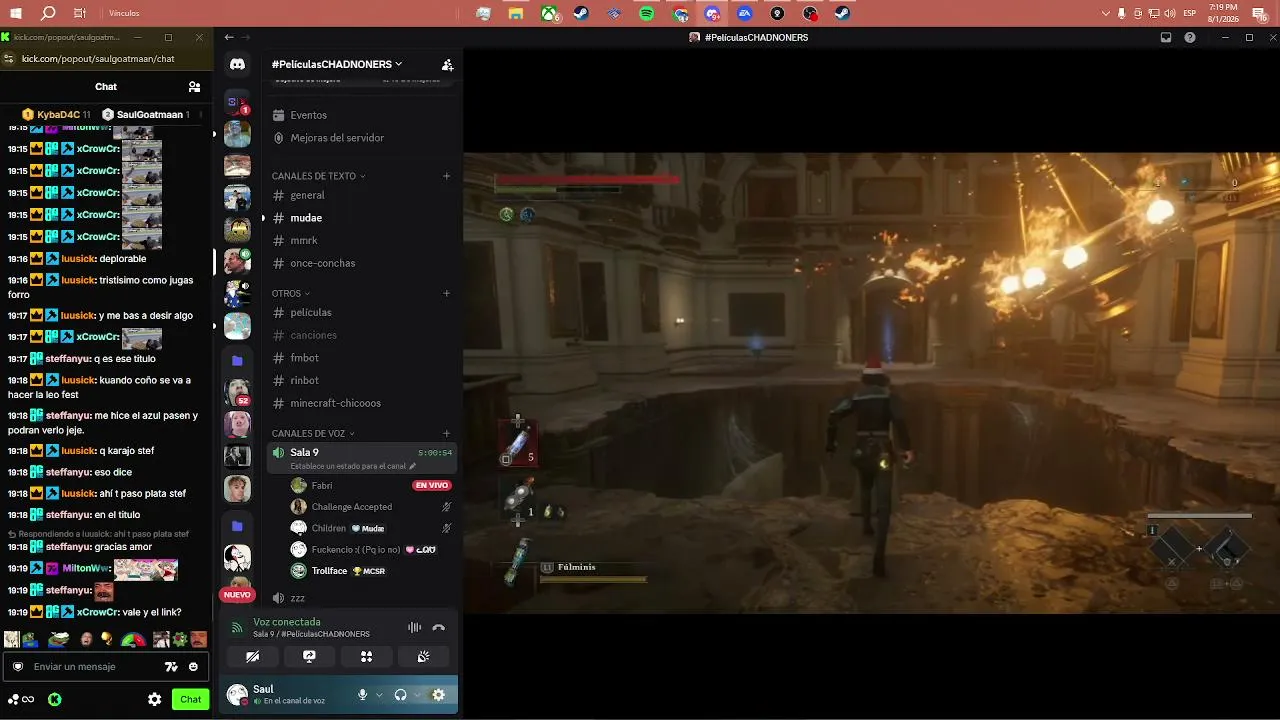Open voice connection signal details
The width and height of the screenshot is (1280, 720).
click(x=237, y=628)
